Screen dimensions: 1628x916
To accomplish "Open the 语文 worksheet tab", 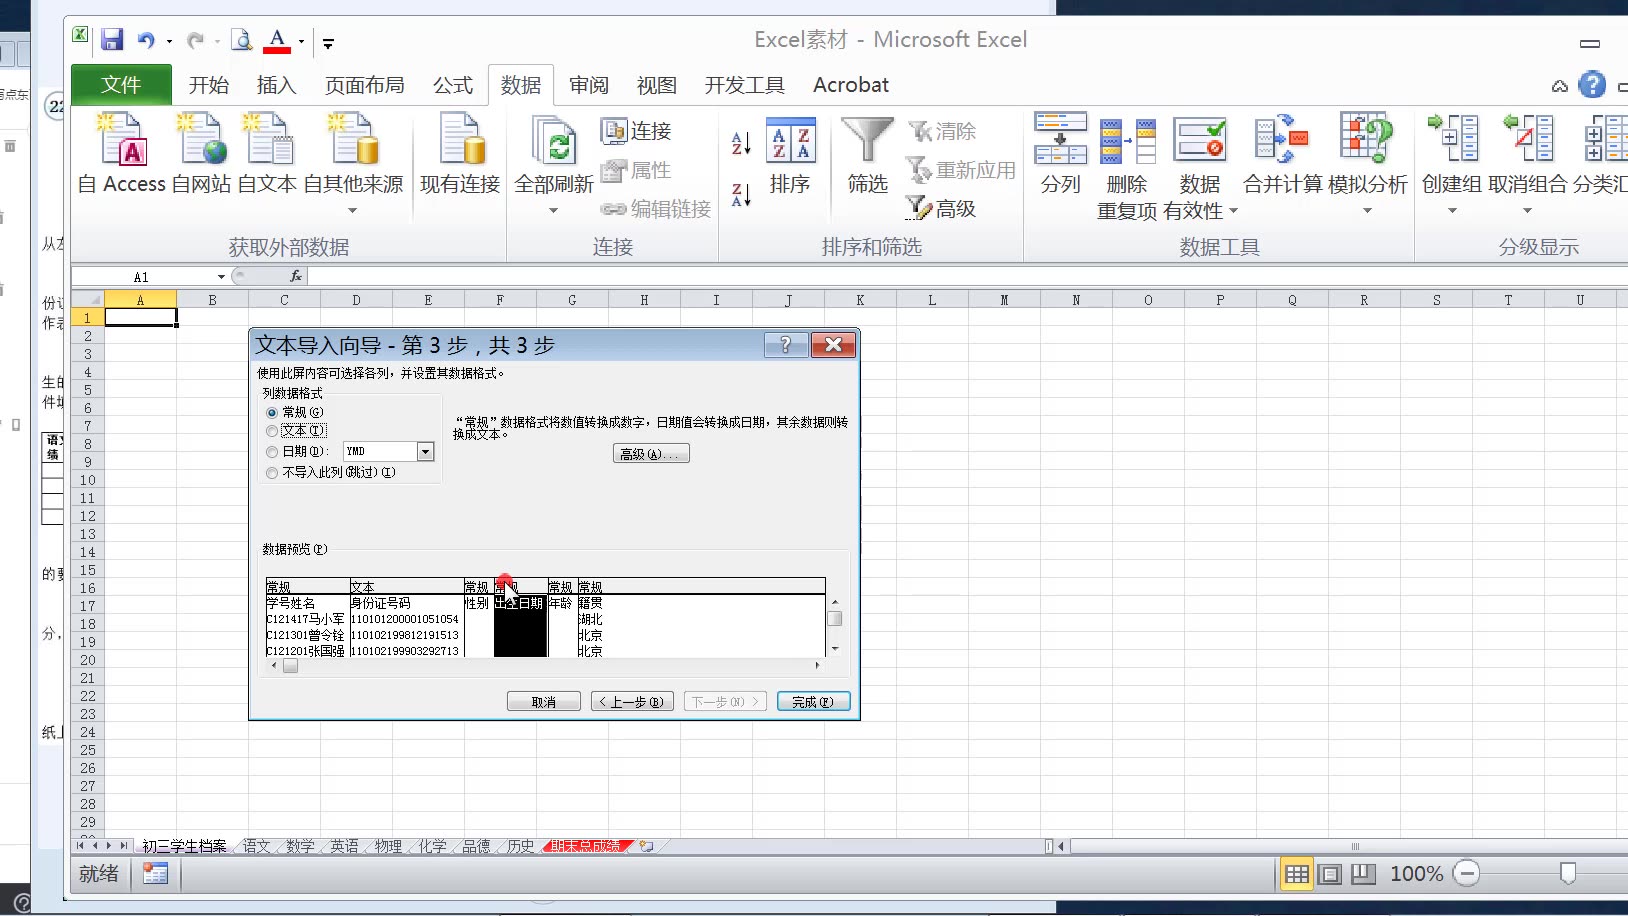I will (x=256, y=845).
